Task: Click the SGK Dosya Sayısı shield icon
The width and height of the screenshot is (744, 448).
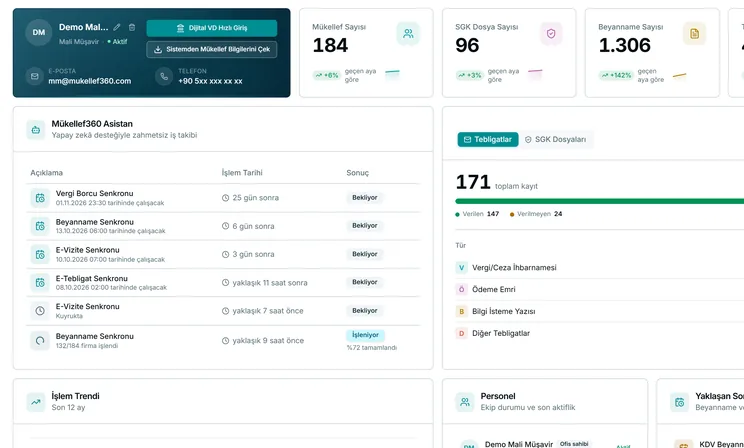Action: coord(551,34)
